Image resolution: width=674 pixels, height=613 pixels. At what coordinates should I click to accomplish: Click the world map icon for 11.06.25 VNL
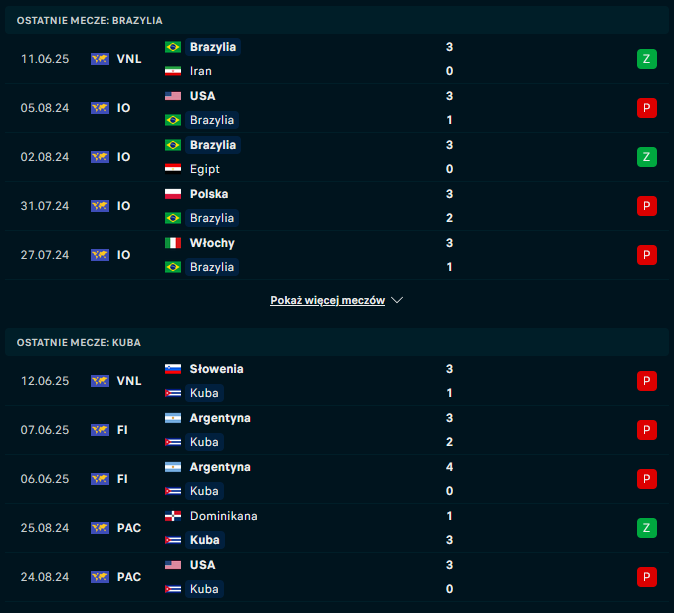(x=100, y=59)
